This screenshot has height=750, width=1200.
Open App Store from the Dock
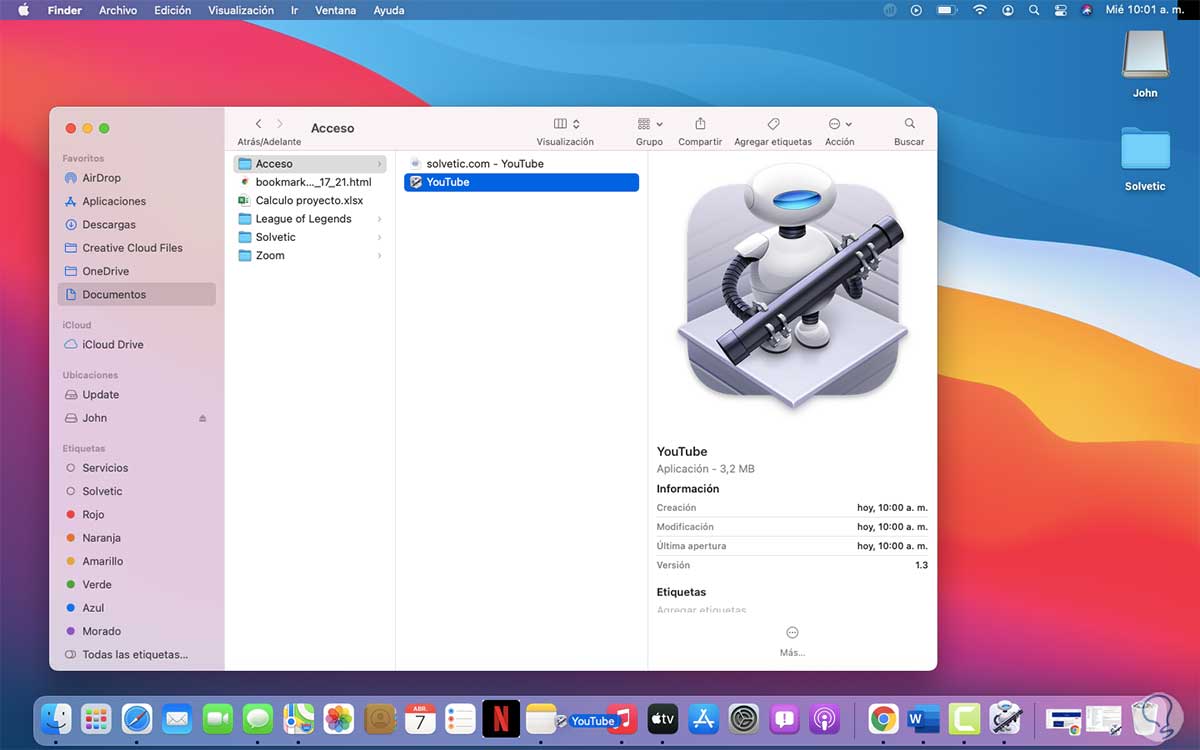click(704, 718)
